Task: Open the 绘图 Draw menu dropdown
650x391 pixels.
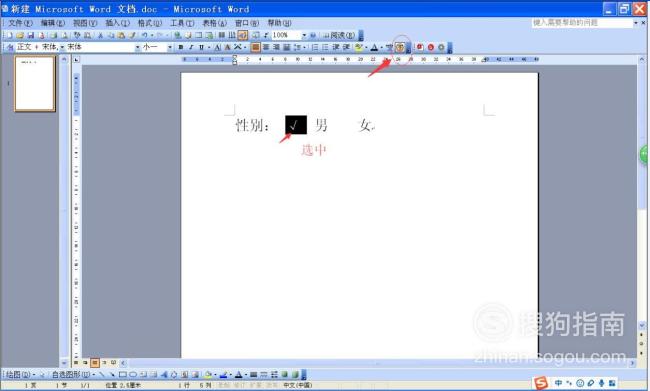Action: point(19,375)
